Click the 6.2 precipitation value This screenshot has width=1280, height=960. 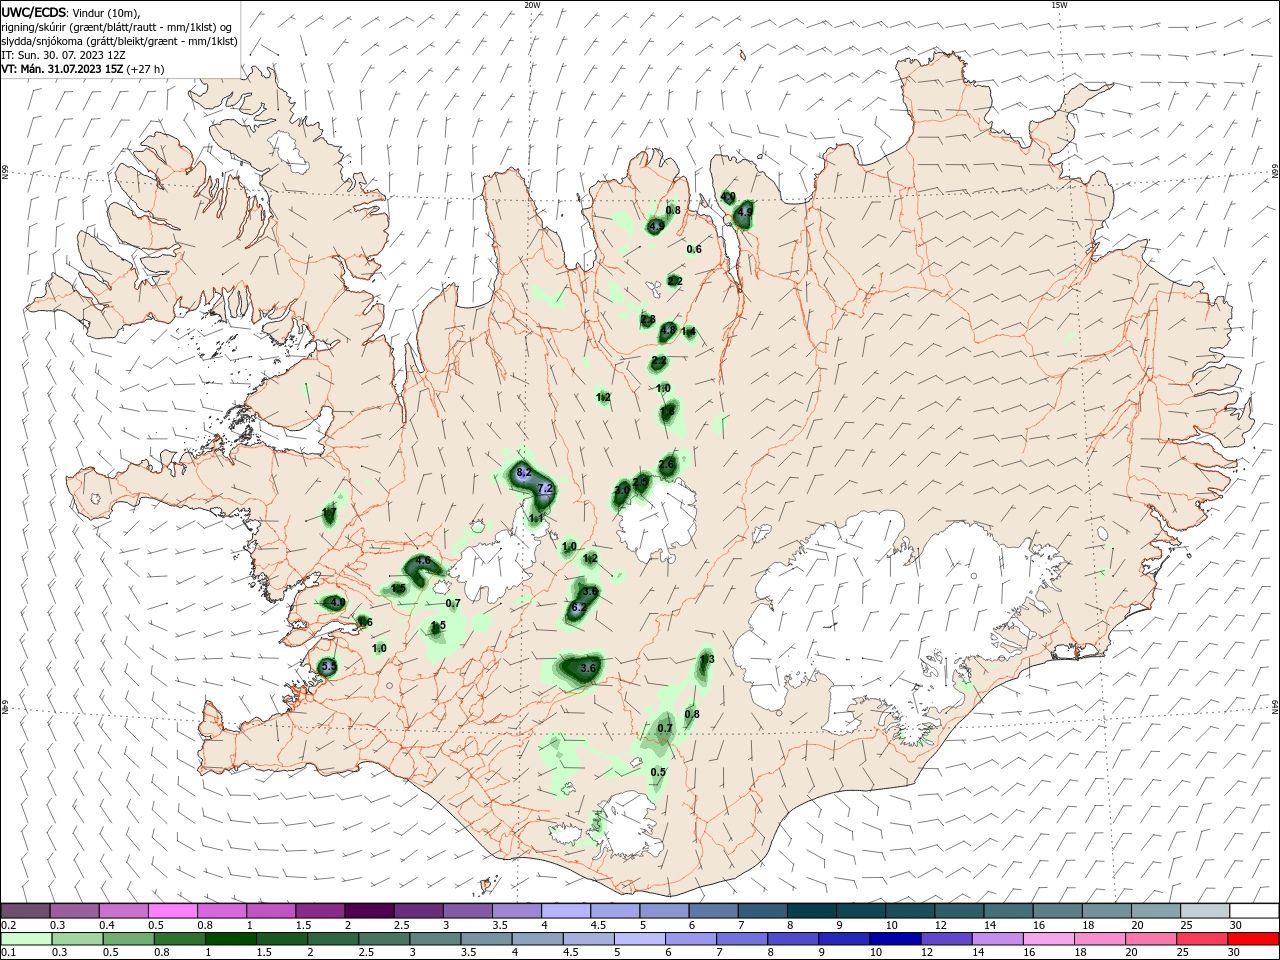pyautogui.click(x=577, y=608)
